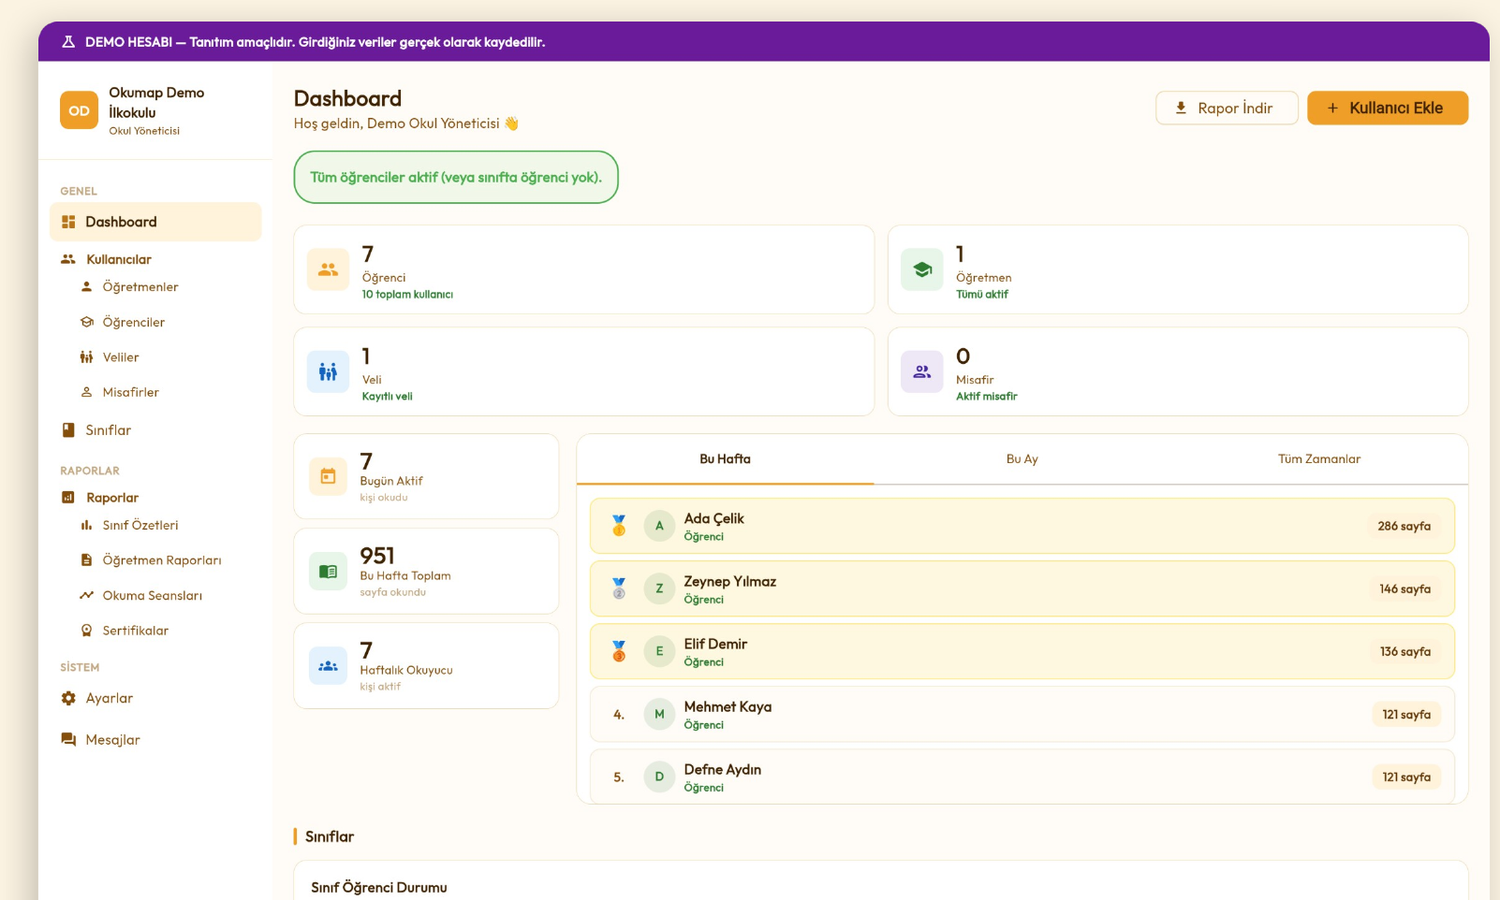Click the Ayarlar gear icon
Image resolution: width=1500 pixels, height=900 pixels.
(x=68, y=698)
